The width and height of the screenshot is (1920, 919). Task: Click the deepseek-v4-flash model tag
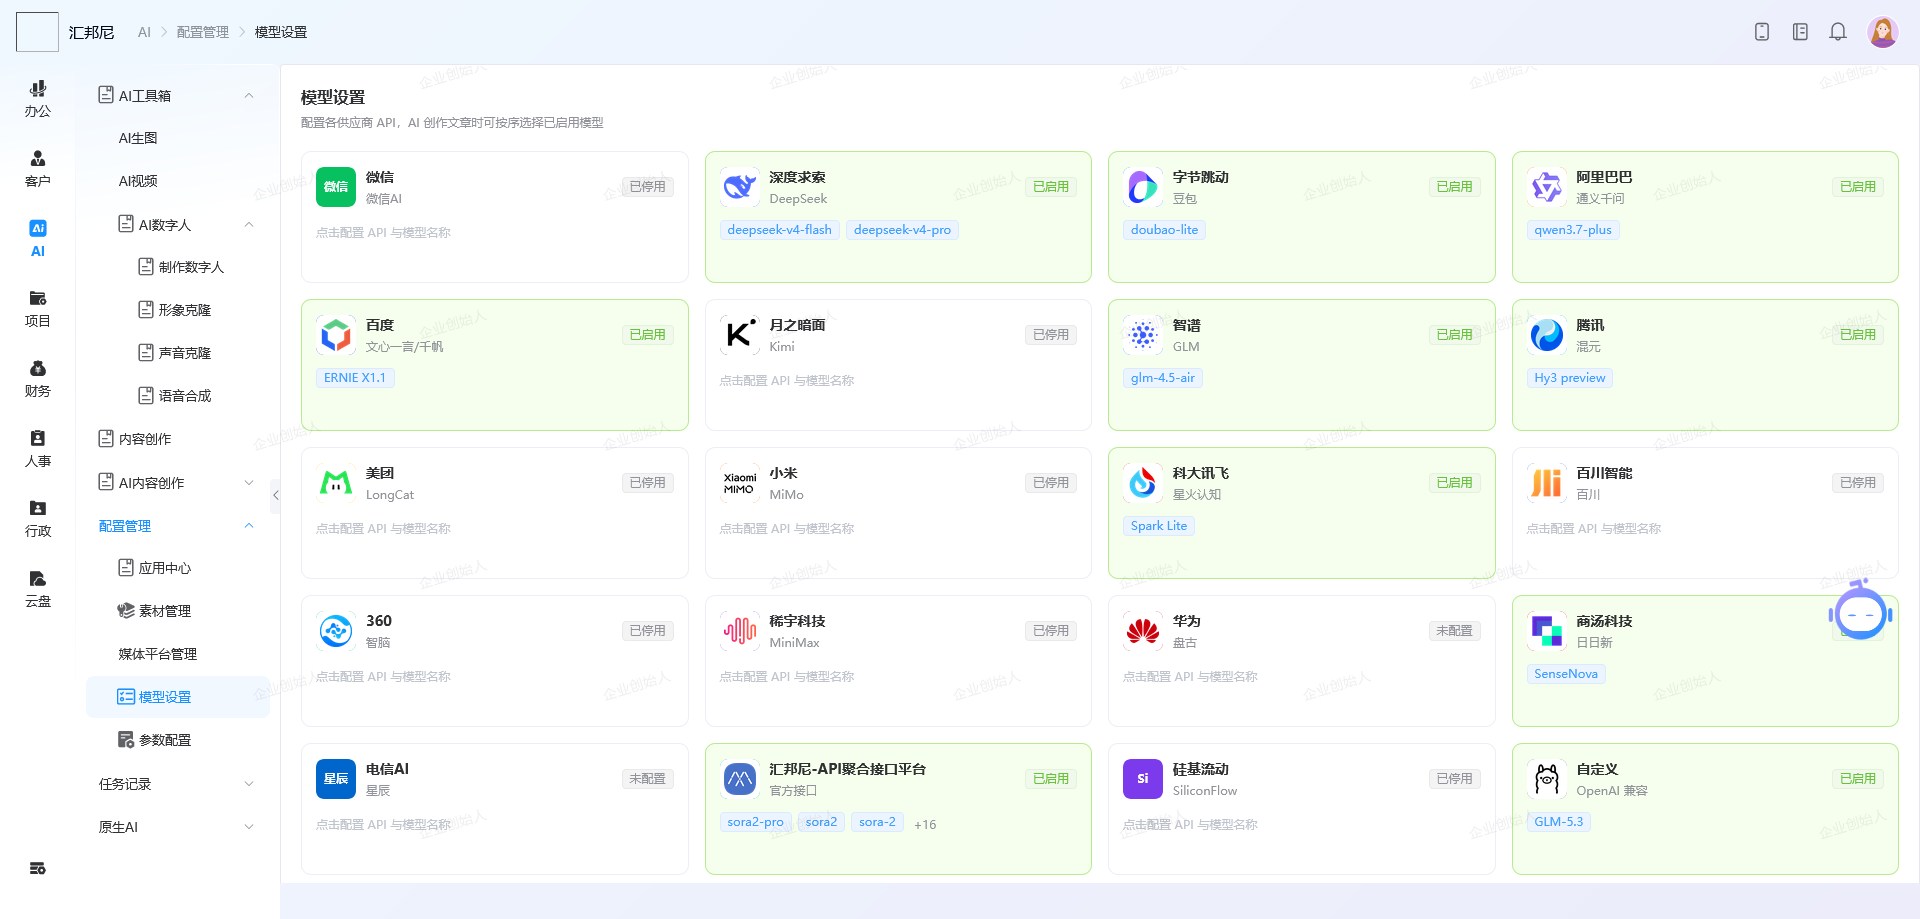780,230
